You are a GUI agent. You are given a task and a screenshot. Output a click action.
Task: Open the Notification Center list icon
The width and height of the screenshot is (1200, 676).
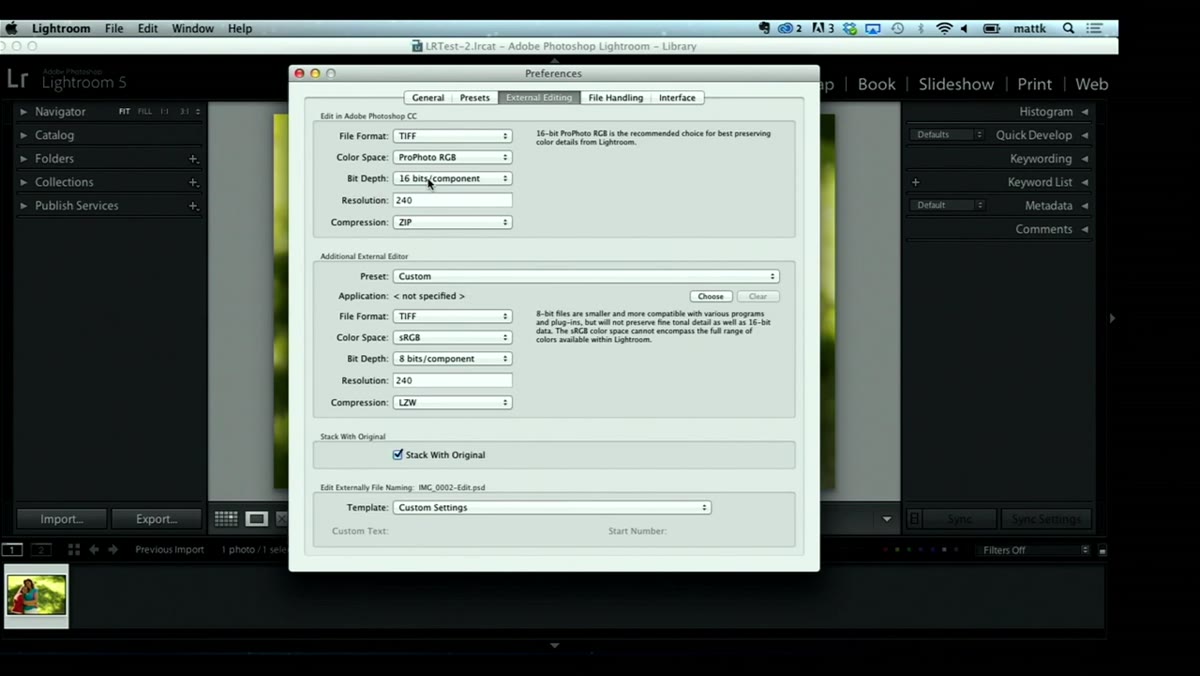pos(1096,29)
